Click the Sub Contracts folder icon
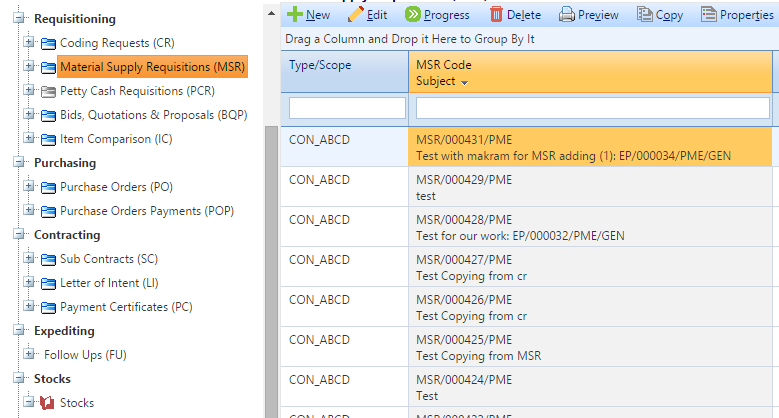779x418 pixels. (x=48, y=259)
